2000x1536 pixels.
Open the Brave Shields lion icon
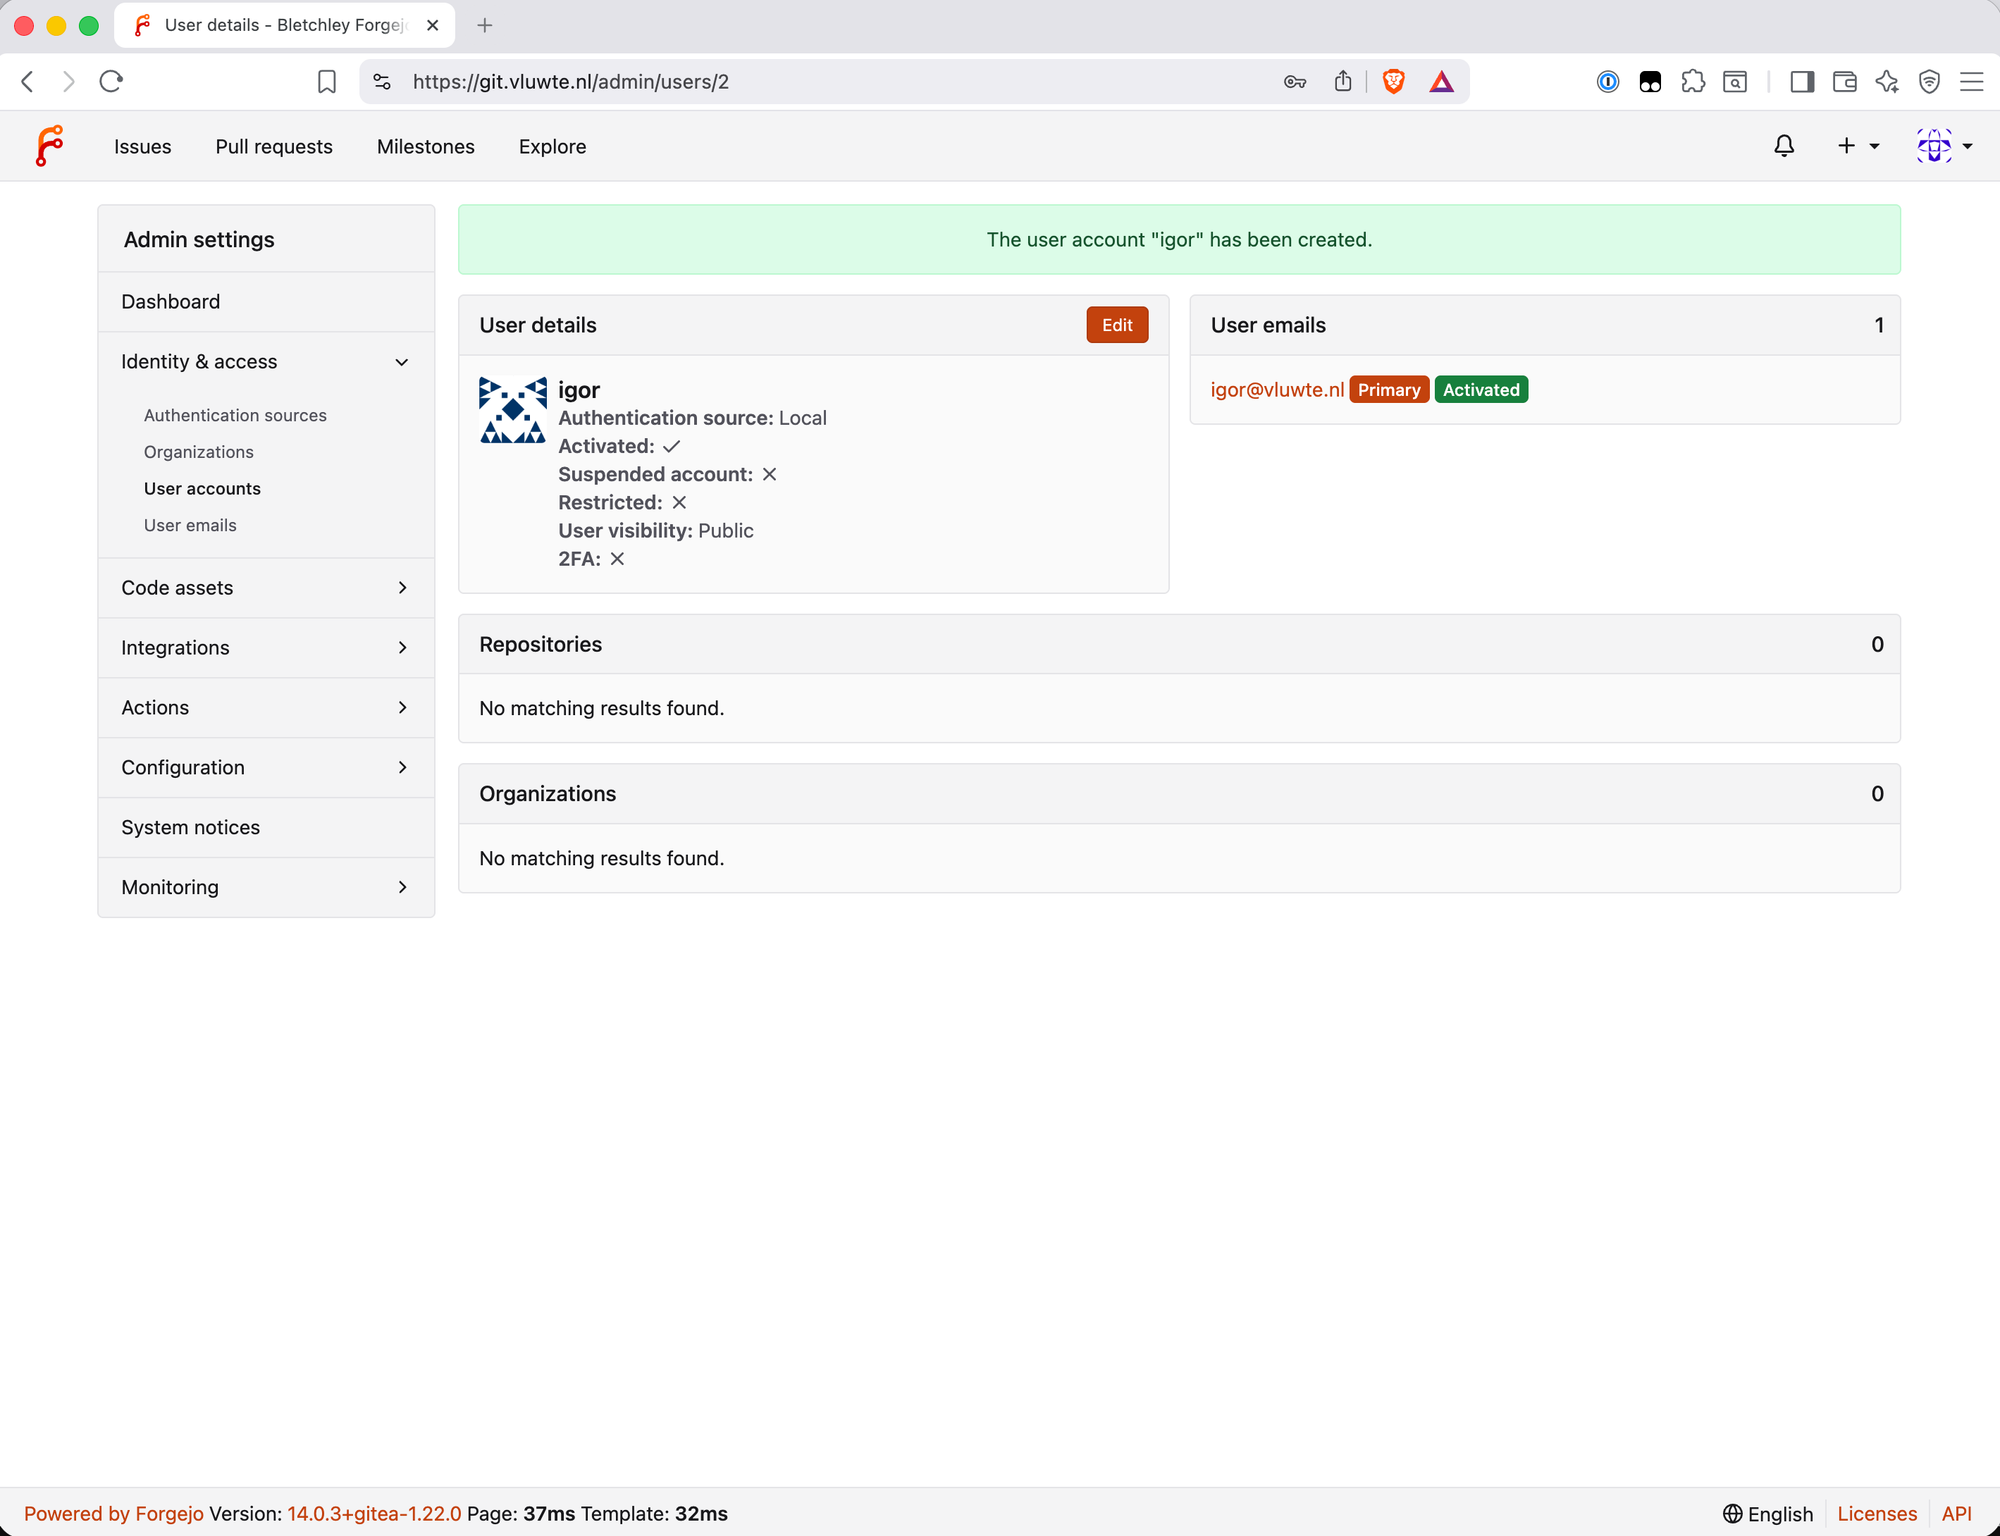coord(1392,81)
